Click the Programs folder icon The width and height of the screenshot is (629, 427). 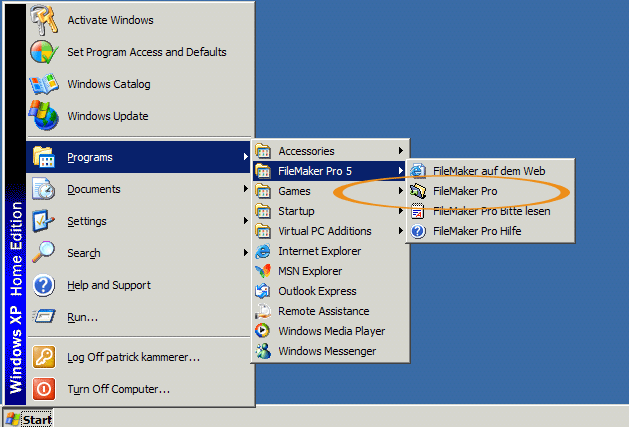pyautogui.click(x=44, y=157)
